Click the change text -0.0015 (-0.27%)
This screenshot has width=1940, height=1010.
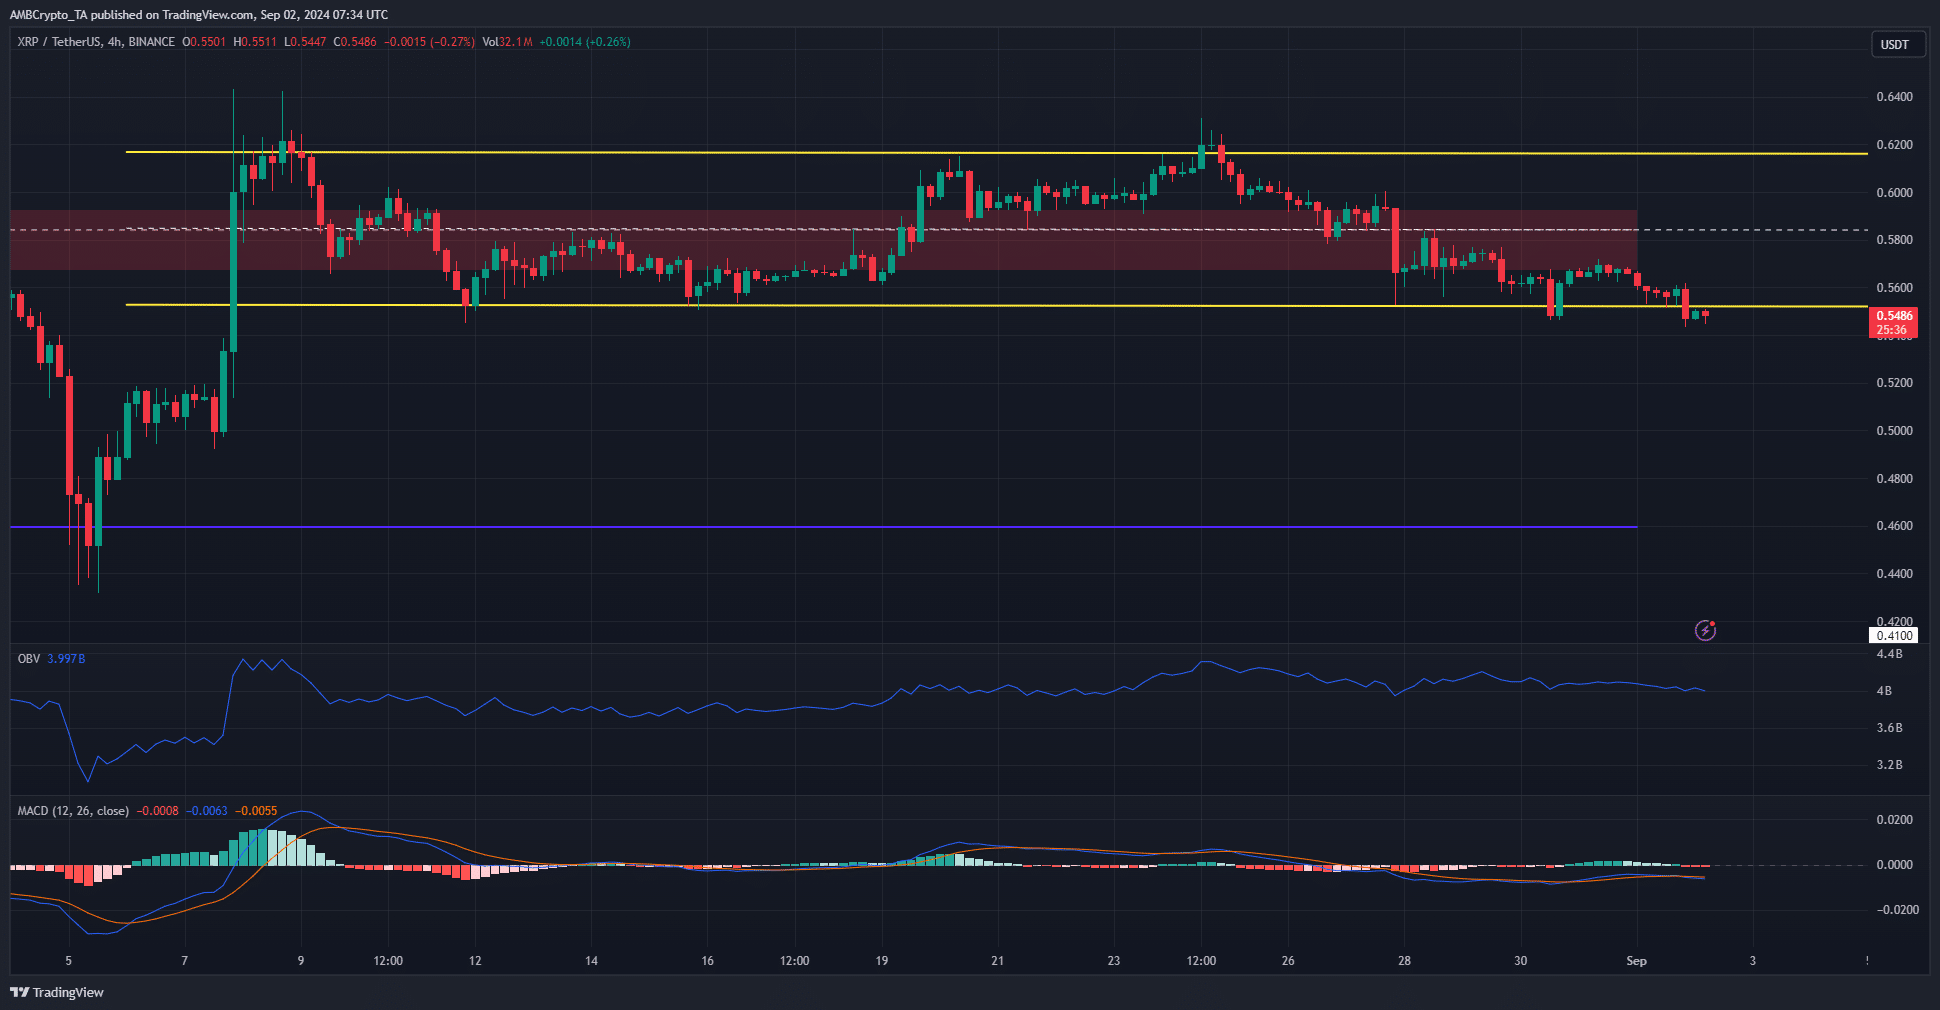[430, 42]
